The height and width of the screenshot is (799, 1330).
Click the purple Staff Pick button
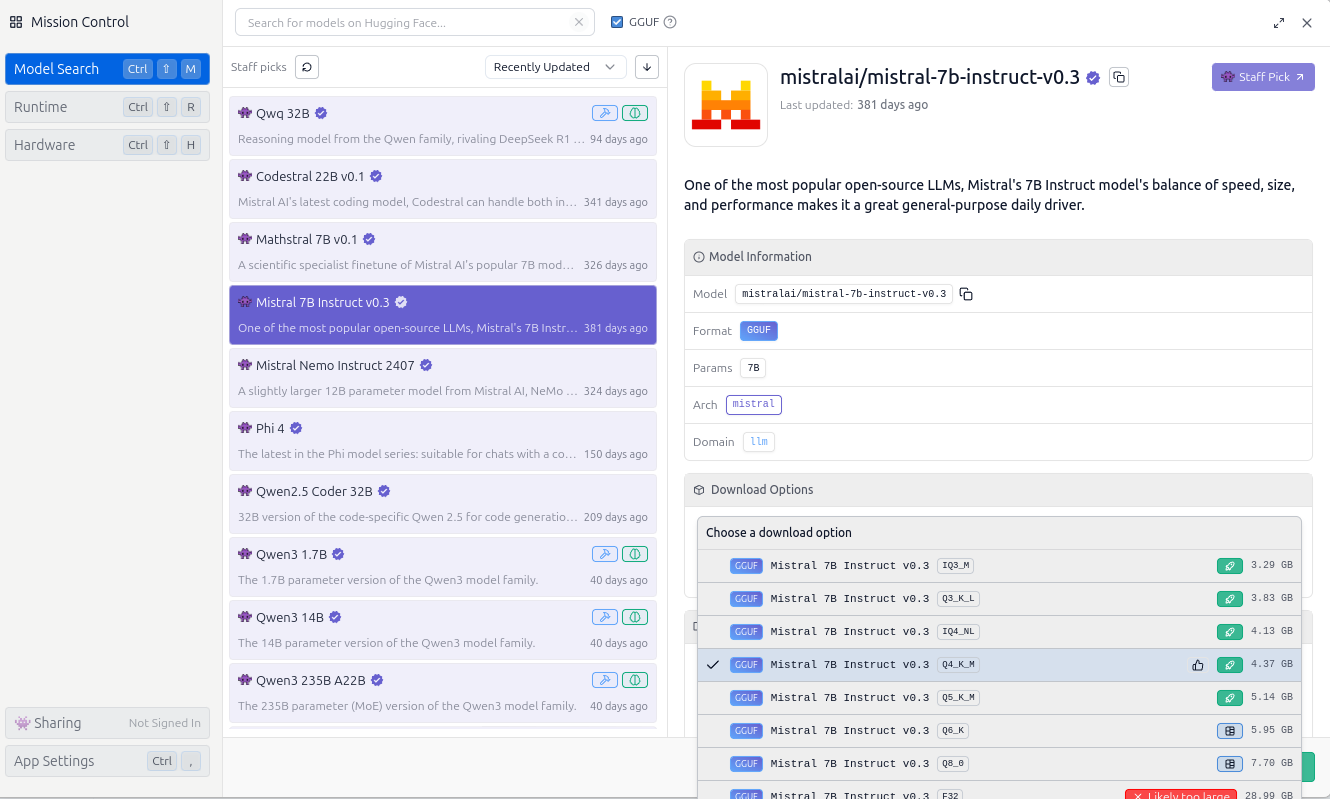pos(1263,77)
